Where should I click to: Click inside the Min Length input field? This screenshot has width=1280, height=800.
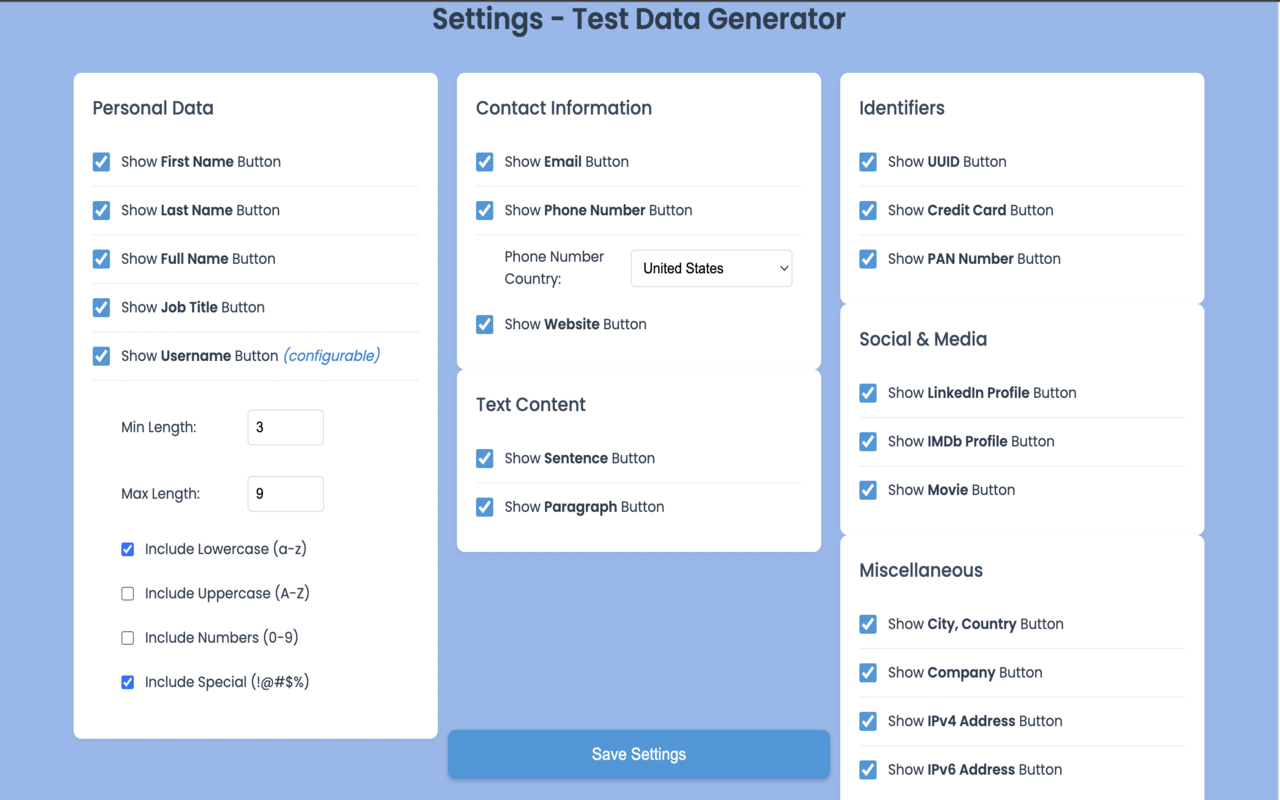285,427
